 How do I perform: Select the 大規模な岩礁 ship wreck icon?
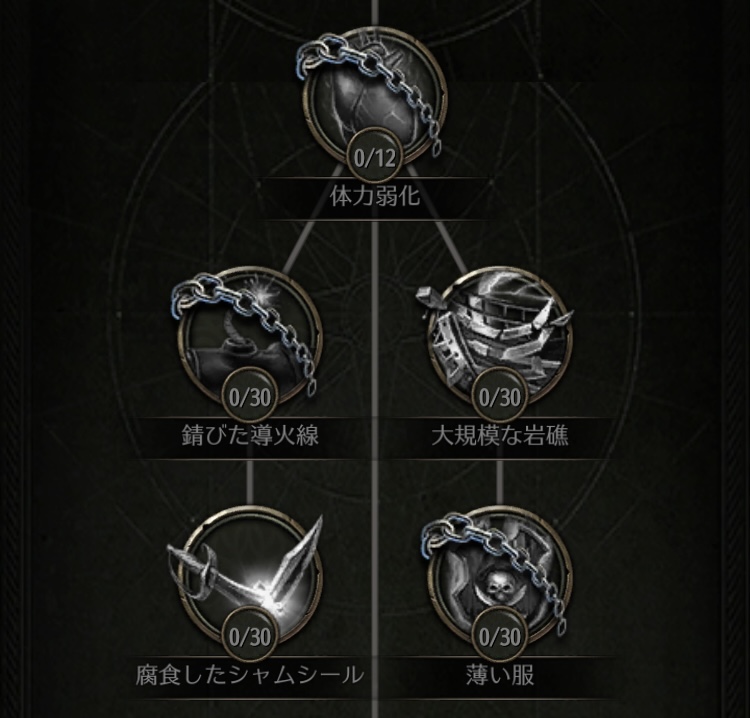(x=500, y=337)
